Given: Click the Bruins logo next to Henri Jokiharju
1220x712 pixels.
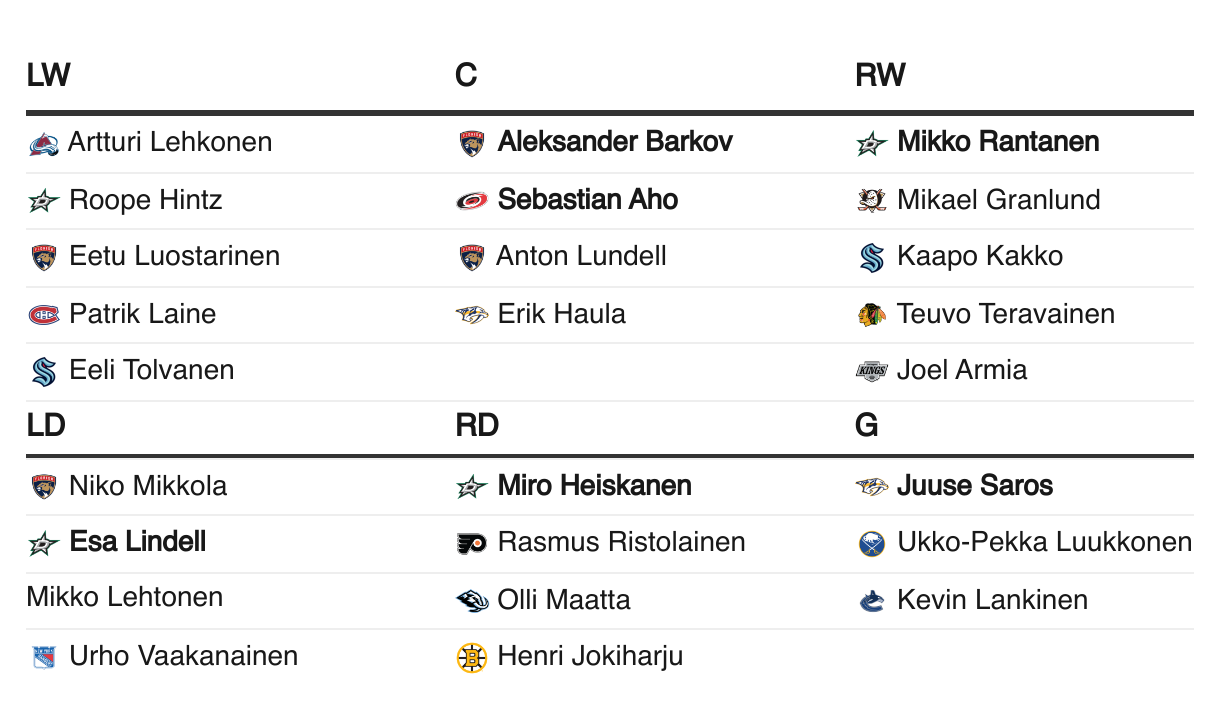Looking at the screenshot, I should pos(472,658).
